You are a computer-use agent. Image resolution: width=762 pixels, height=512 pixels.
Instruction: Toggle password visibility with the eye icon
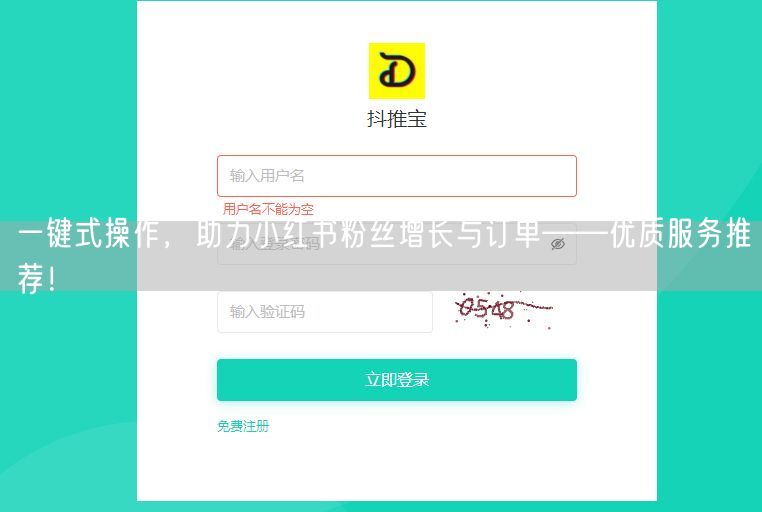click(558, 244)
